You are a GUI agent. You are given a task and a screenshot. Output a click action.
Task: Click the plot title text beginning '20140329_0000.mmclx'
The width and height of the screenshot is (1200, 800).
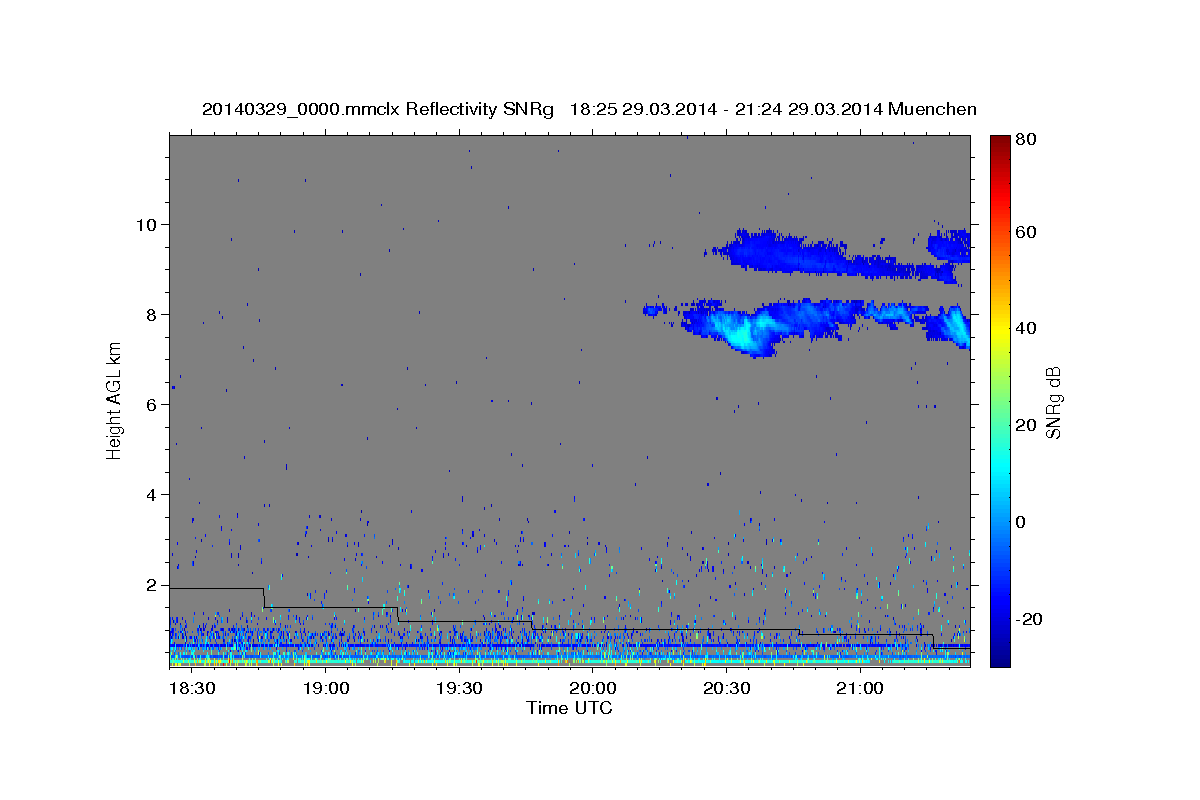point(589,109)
